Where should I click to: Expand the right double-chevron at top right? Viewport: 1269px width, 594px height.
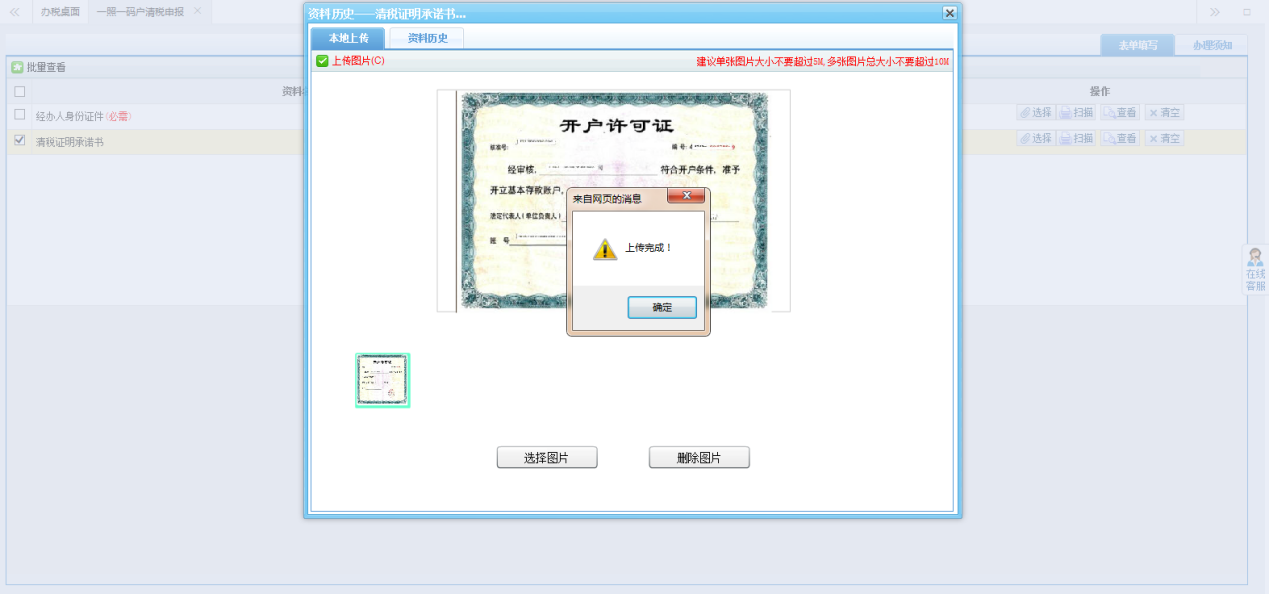click(x=1212, y=12)
